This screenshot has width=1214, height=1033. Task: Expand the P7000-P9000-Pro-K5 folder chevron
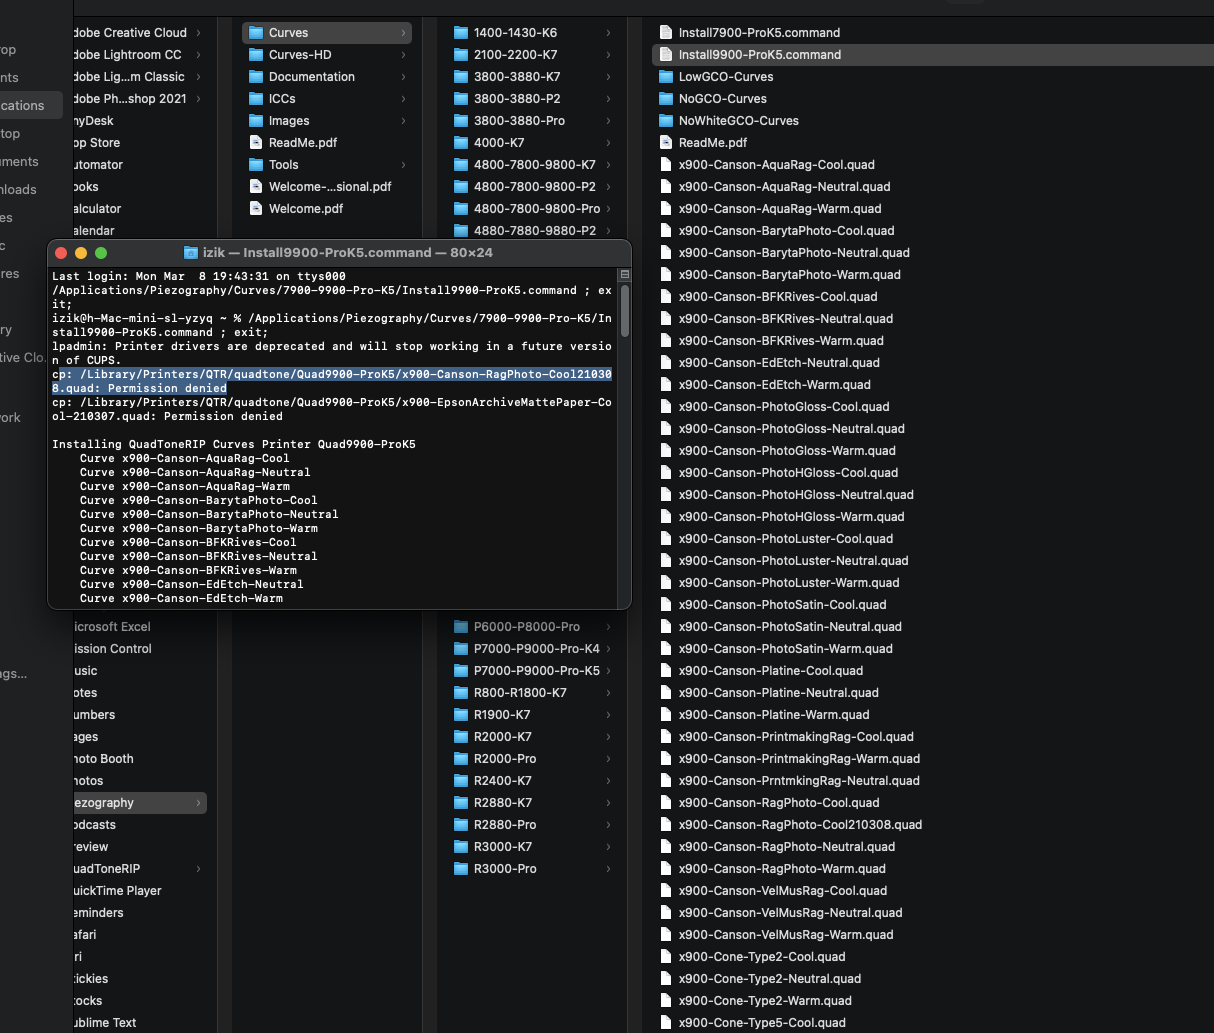pyautogui.click(x=608, y=671)
